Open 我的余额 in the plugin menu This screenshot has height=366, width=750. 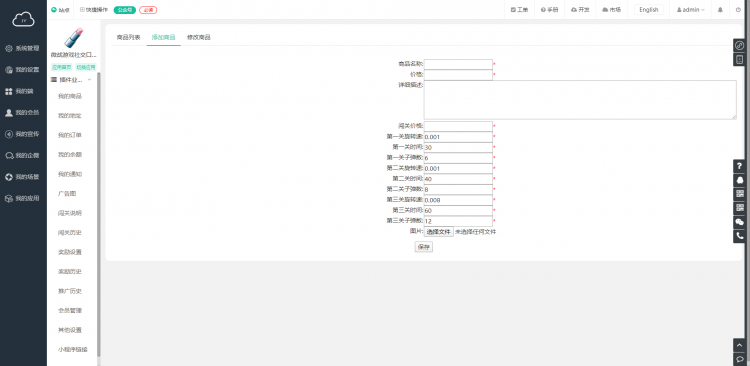[x=70, y=155]
